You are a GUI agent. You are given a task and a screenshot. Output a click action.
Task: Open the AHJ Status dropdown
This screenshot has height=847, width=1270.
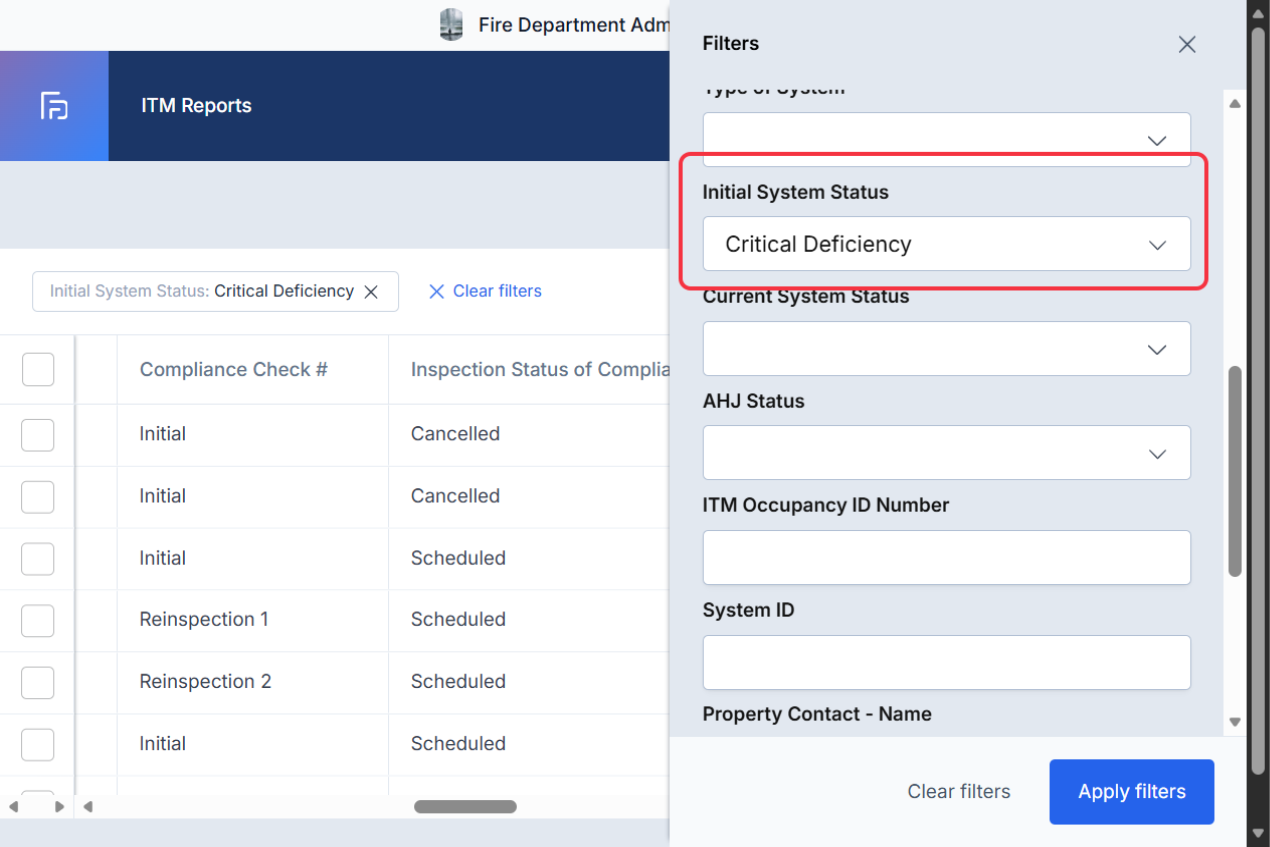[x=946, y=453]
